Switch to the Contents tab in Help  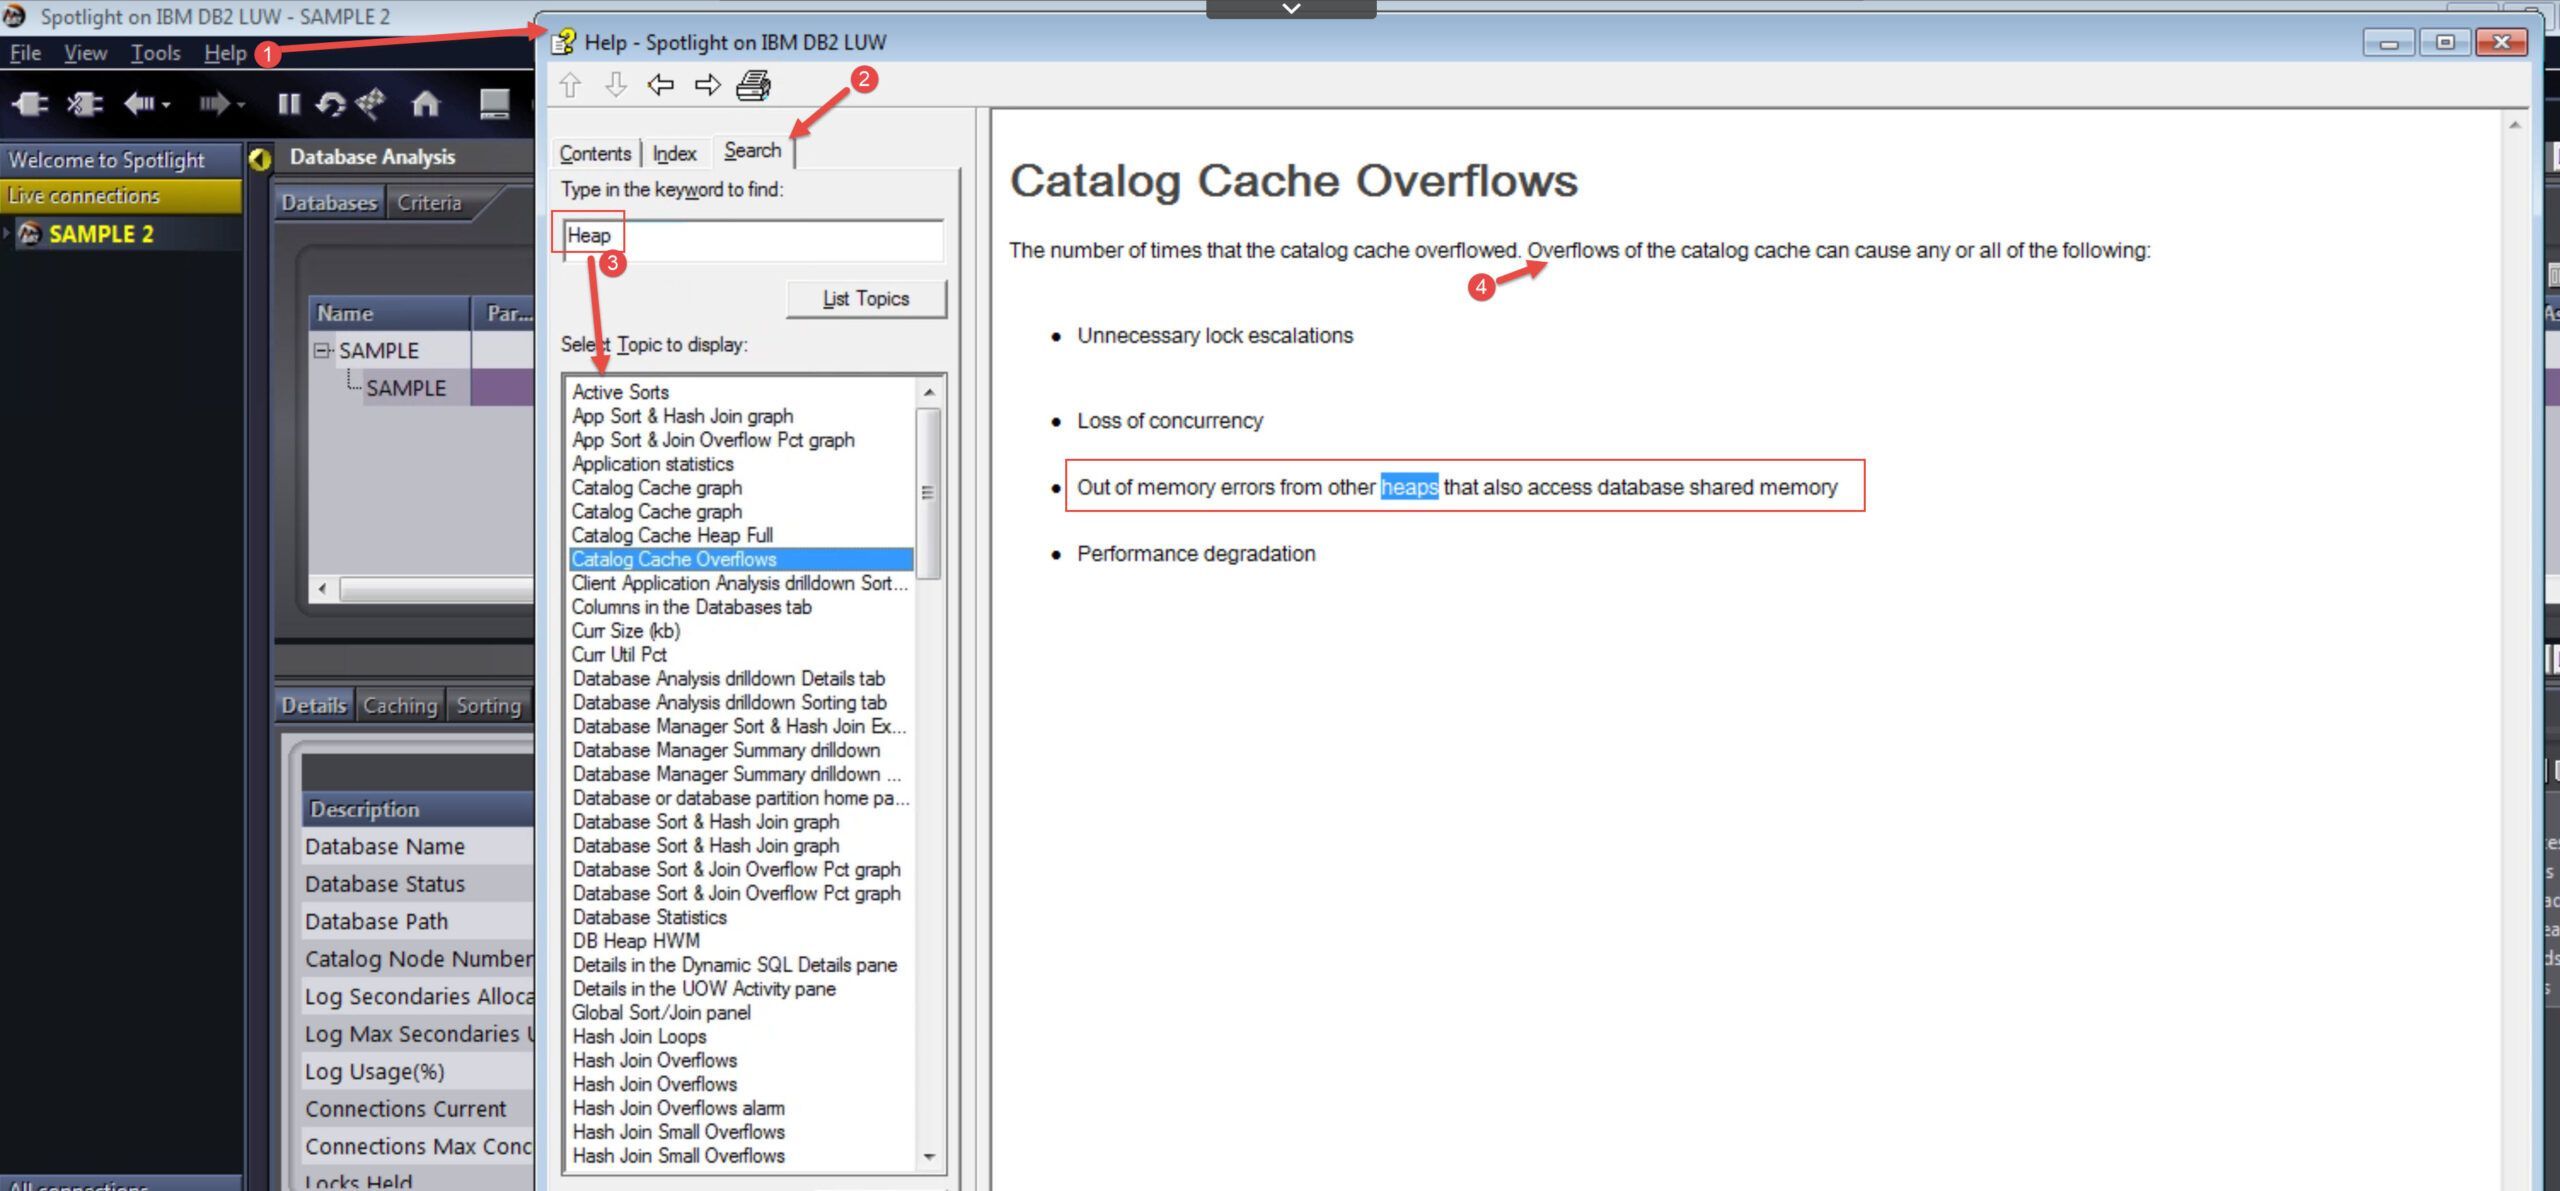(595, 153)
